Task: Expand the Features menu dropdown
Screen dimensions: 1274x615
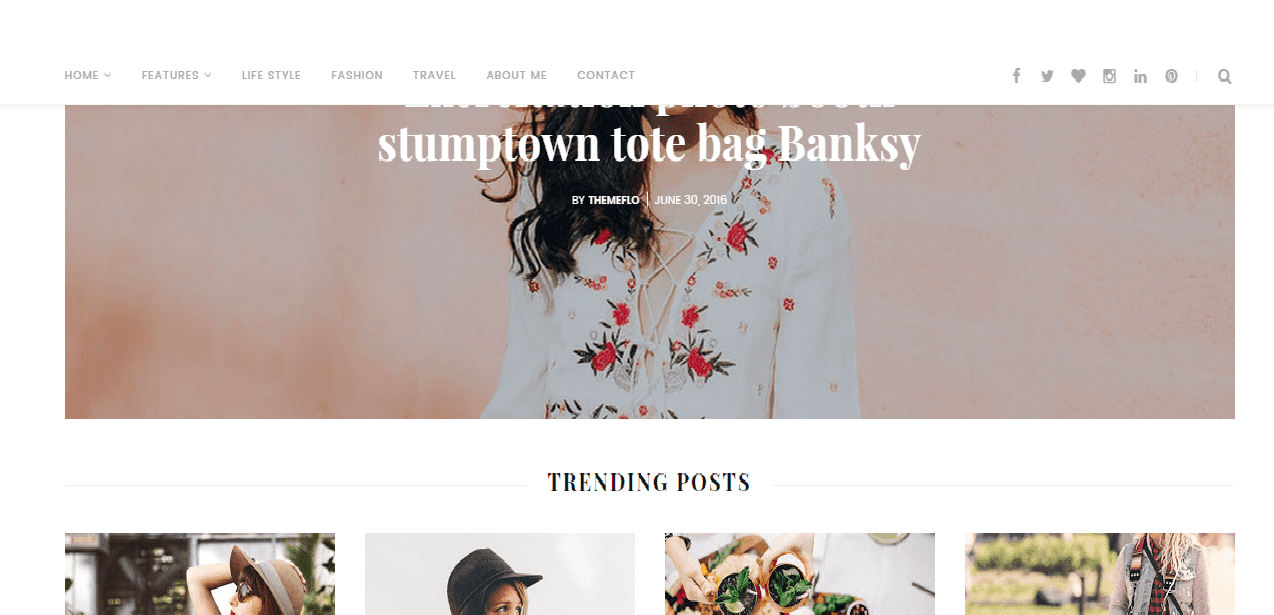Action: click(x=177, y=75)
